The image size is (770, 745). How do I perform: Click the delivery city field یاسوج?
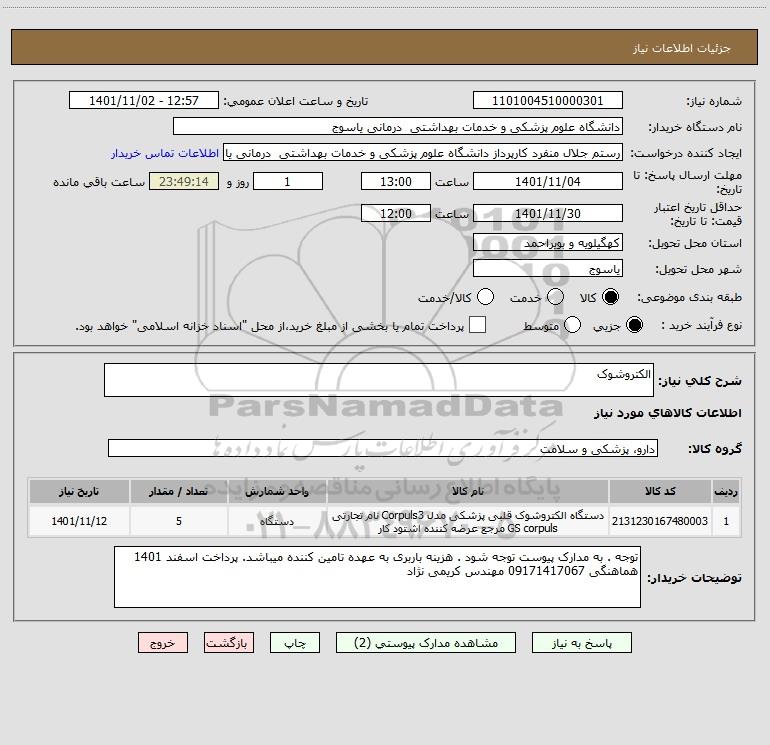[548, 269]
